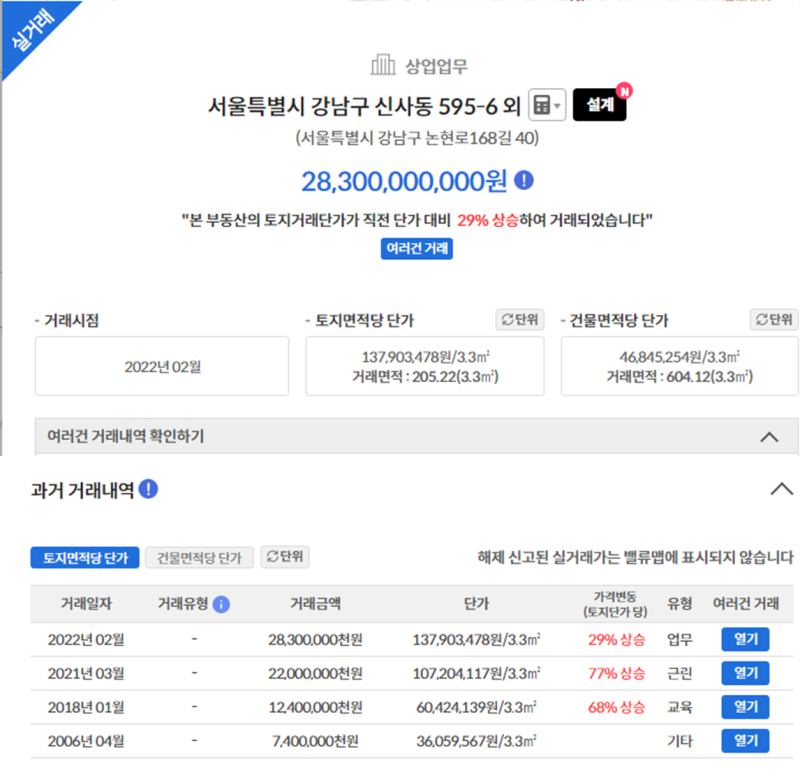Click the 여러건 거래 column header
Image resolution: width=800 pixels, height=778 pixels.
[x=745, y=604]
